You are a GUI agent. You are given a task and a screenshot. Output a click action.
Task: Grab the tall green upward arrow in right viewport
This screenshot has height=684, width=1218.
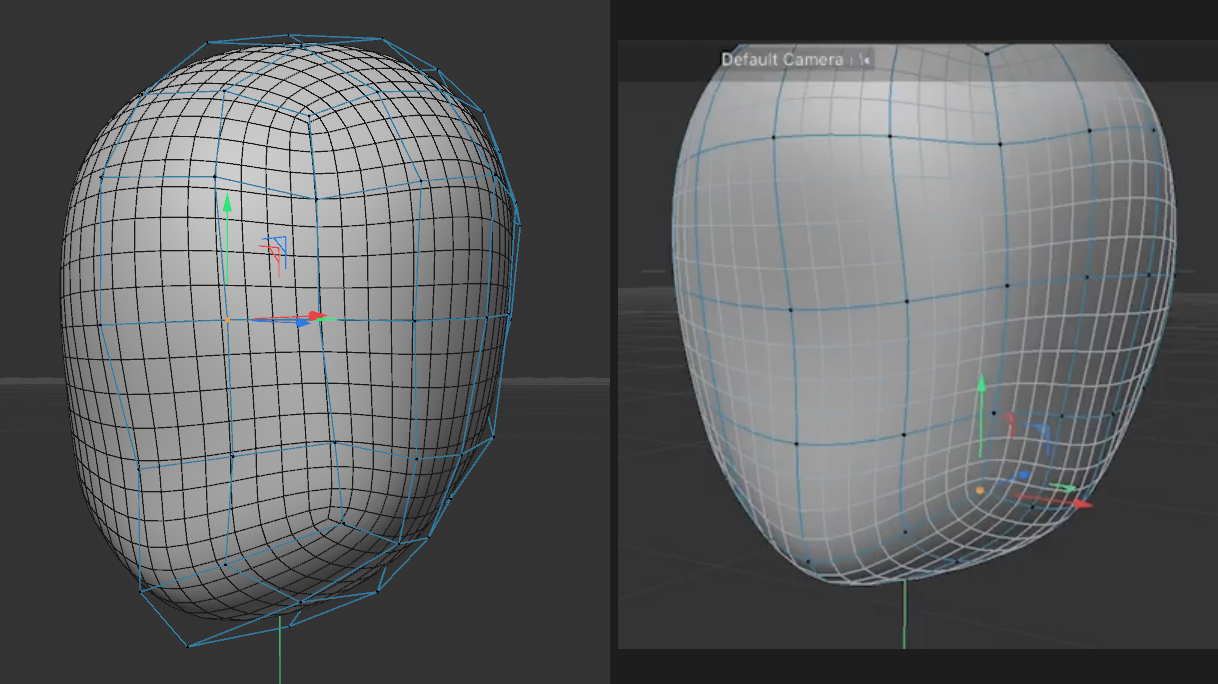[982, 384]
